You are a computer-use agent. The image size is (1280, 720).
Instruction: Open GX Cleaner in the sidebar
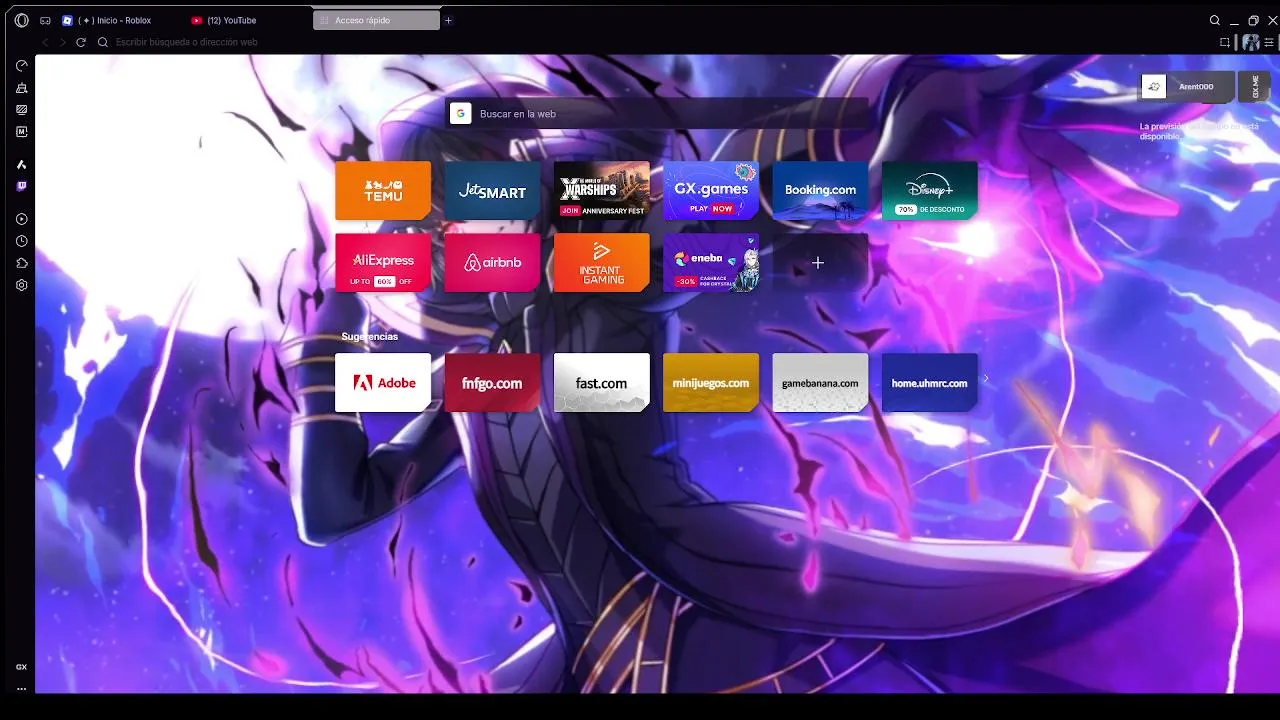(21, 88)
